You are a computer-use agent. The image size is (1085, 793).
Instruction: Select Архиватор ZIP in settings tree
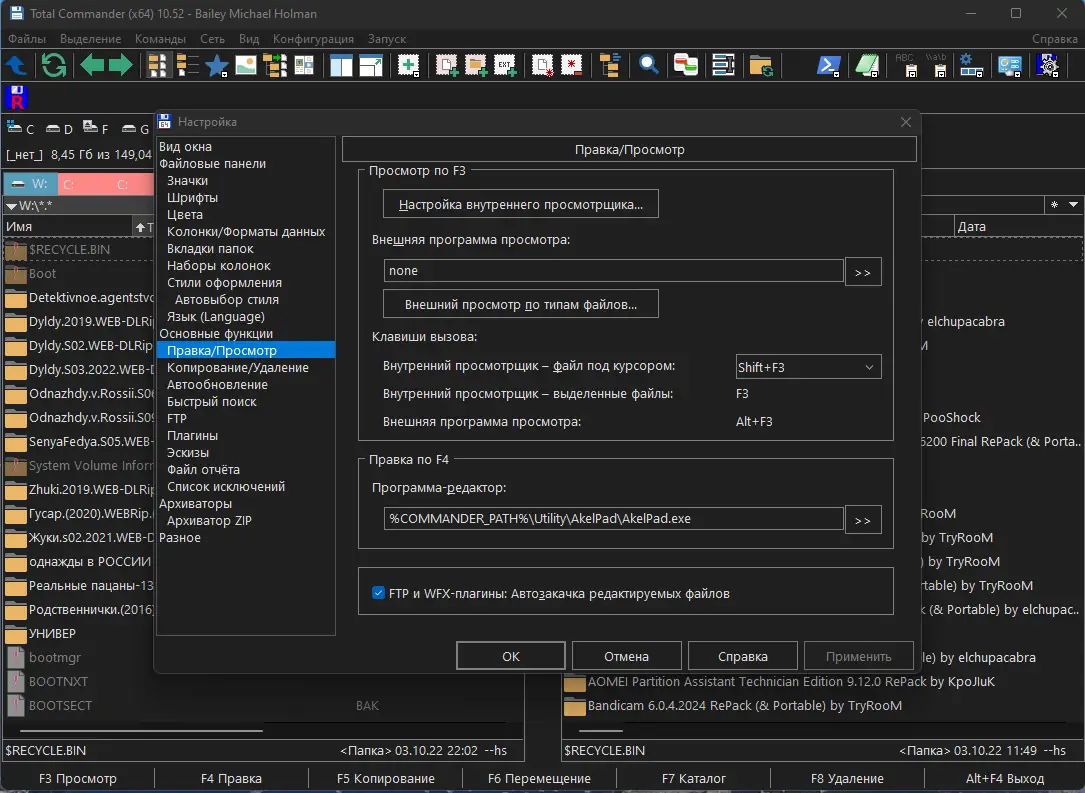pyautogui.click(x=209, y=520)
